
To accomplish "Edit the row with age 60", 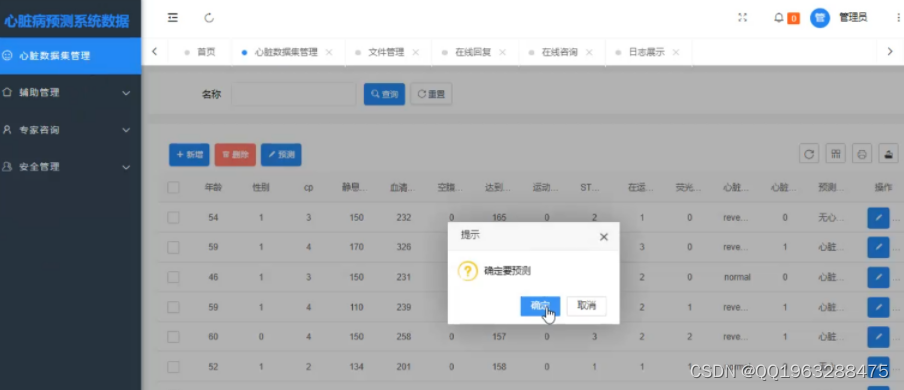I will coord(878,337).
